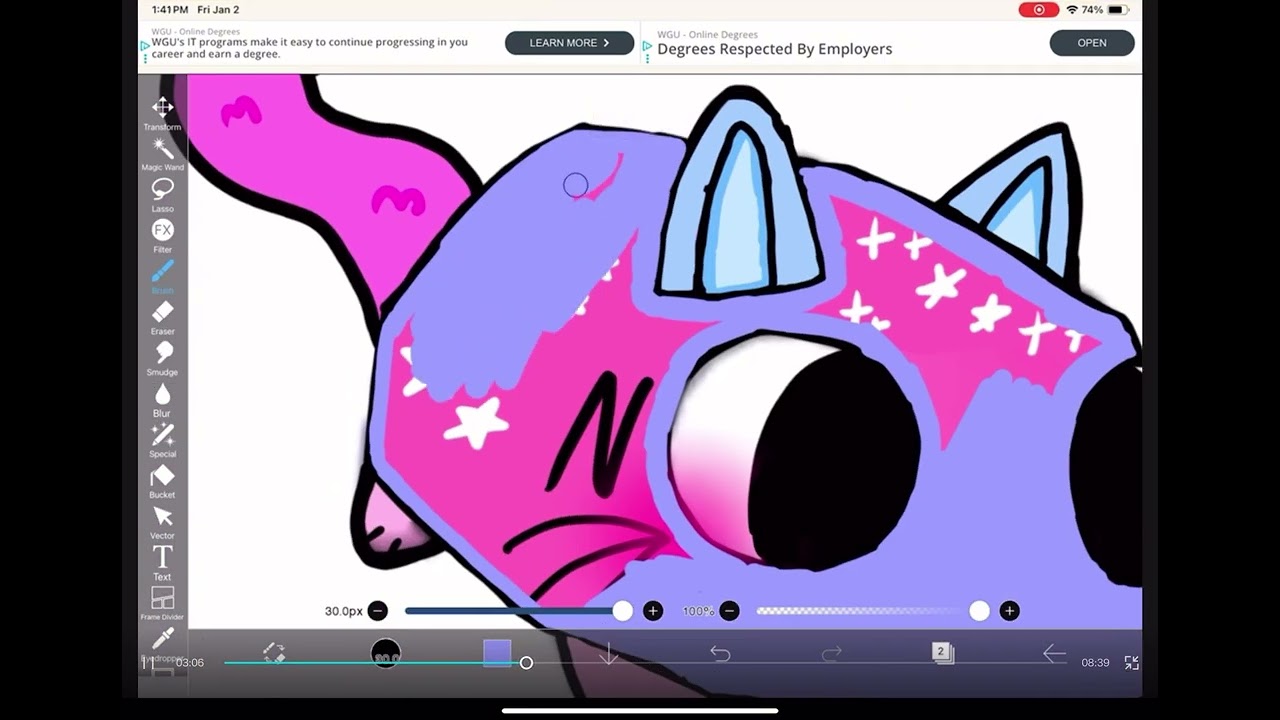Open the current purple color swatch
The width and height of the screenshot is (1280, 720).
tap(497, 653)
